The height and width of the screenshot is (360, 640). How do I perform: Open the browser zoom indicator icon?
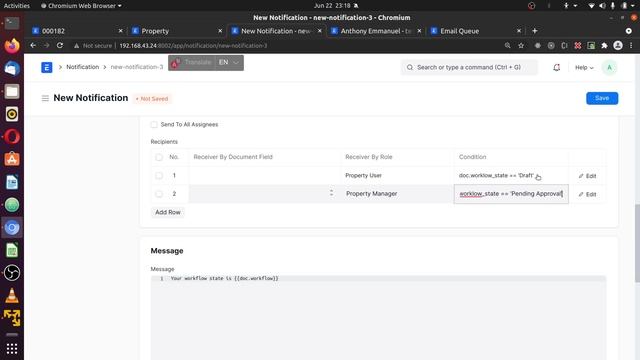507,46
